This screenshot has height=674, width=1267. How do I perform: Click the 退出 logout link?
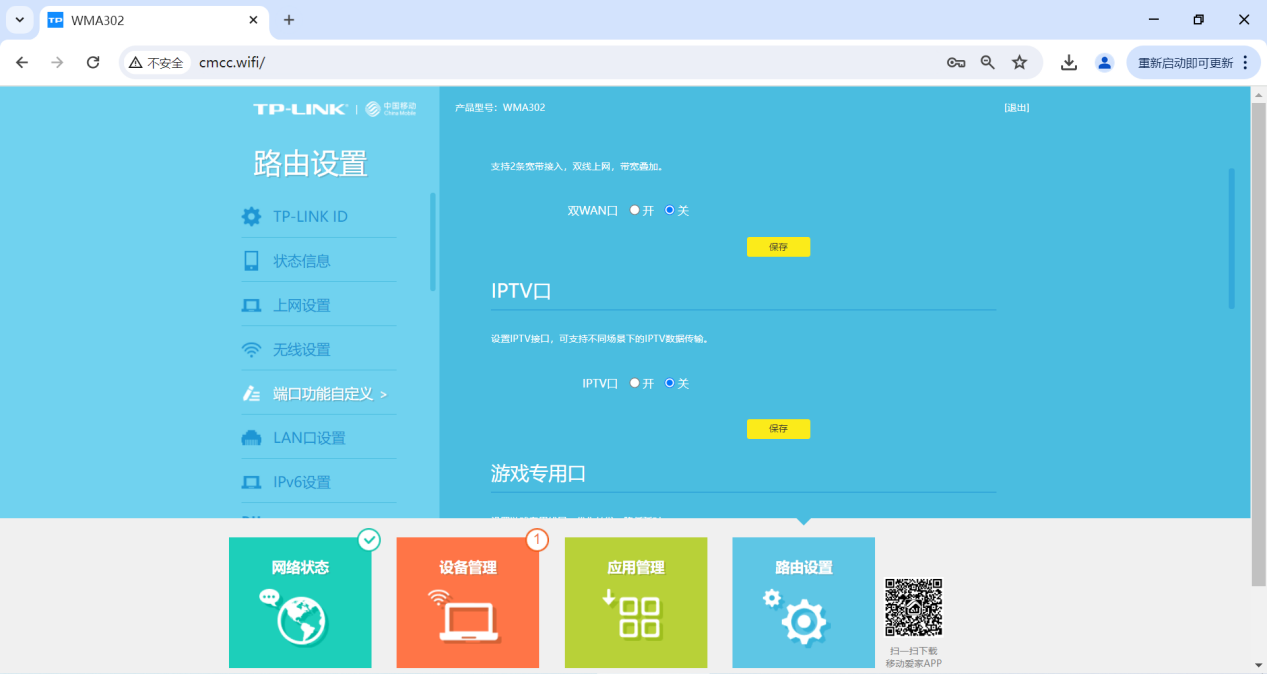pyautogui.click(x=1017, y=107)
